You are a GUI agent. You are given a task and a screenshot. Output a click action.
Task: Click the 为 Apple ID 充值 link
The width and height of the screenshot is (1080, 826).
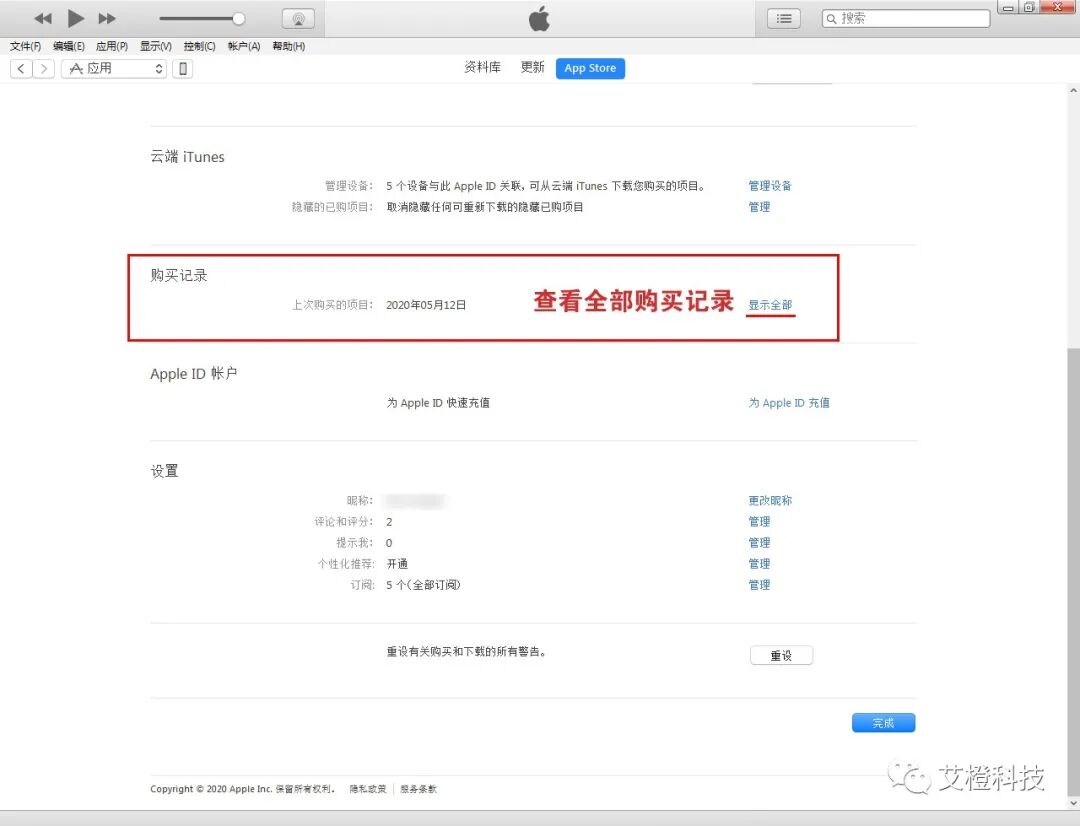[x=789, y=403]
